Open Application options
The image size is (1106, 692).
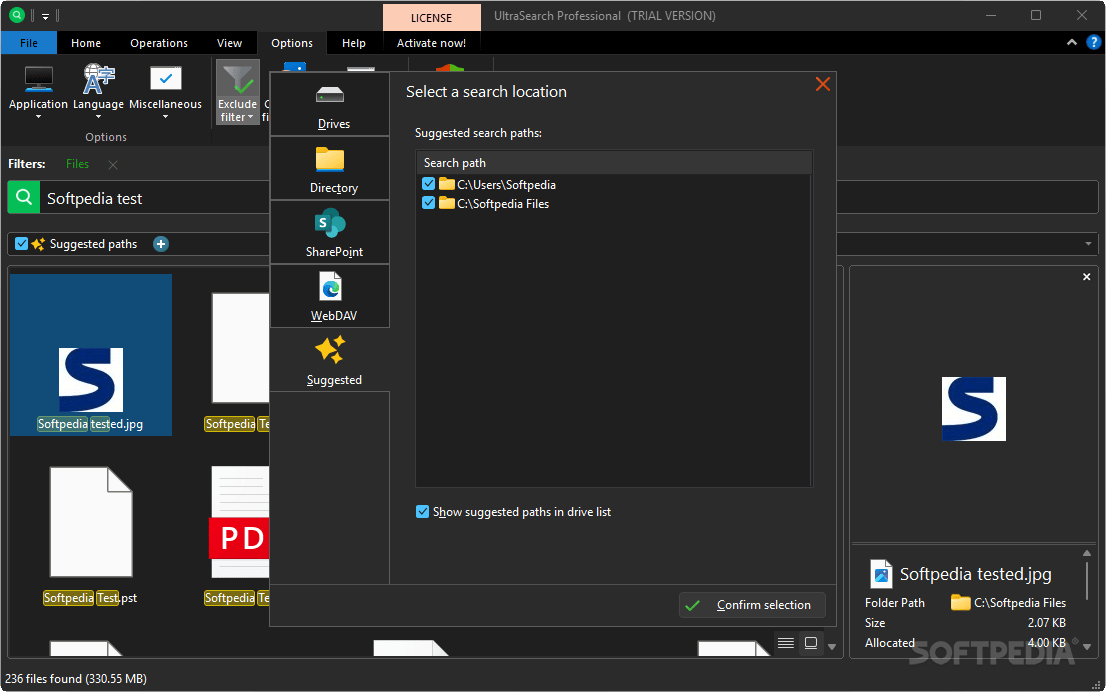pyautogui.click(x=38, y=90)
